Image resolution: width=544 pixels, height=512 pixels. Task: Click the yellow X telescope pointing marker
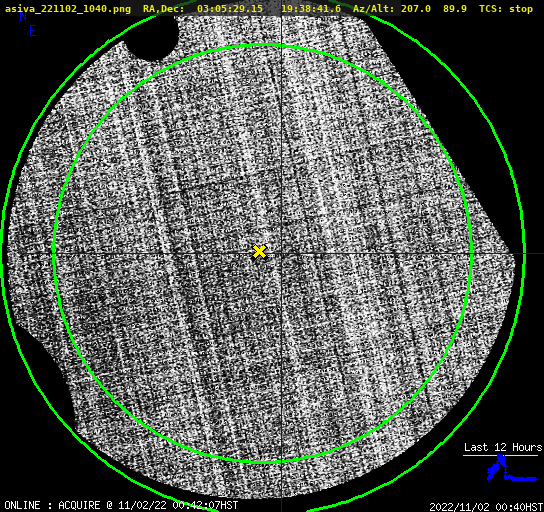pos(260,251)
